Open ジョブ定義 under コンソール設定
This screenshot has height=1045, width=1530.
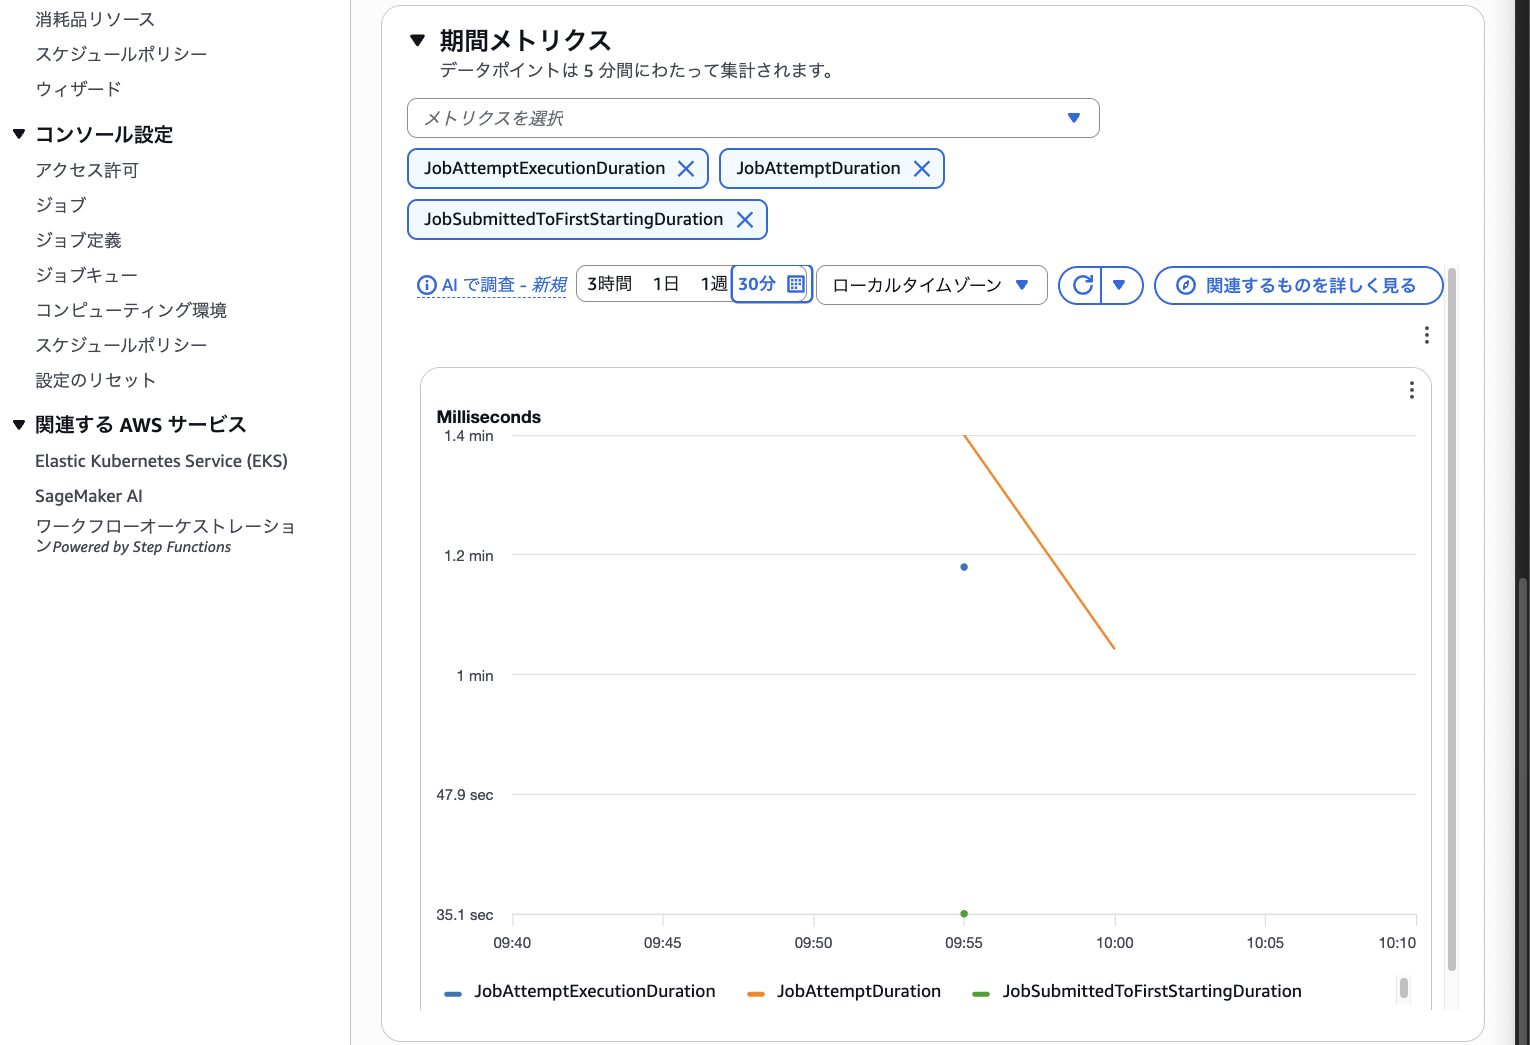78,240
